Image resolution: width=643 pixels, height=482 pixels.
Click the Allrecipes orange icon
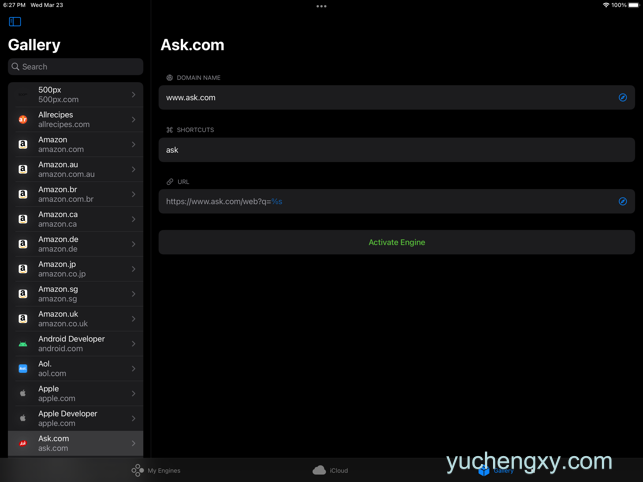(x=23, y=119)
